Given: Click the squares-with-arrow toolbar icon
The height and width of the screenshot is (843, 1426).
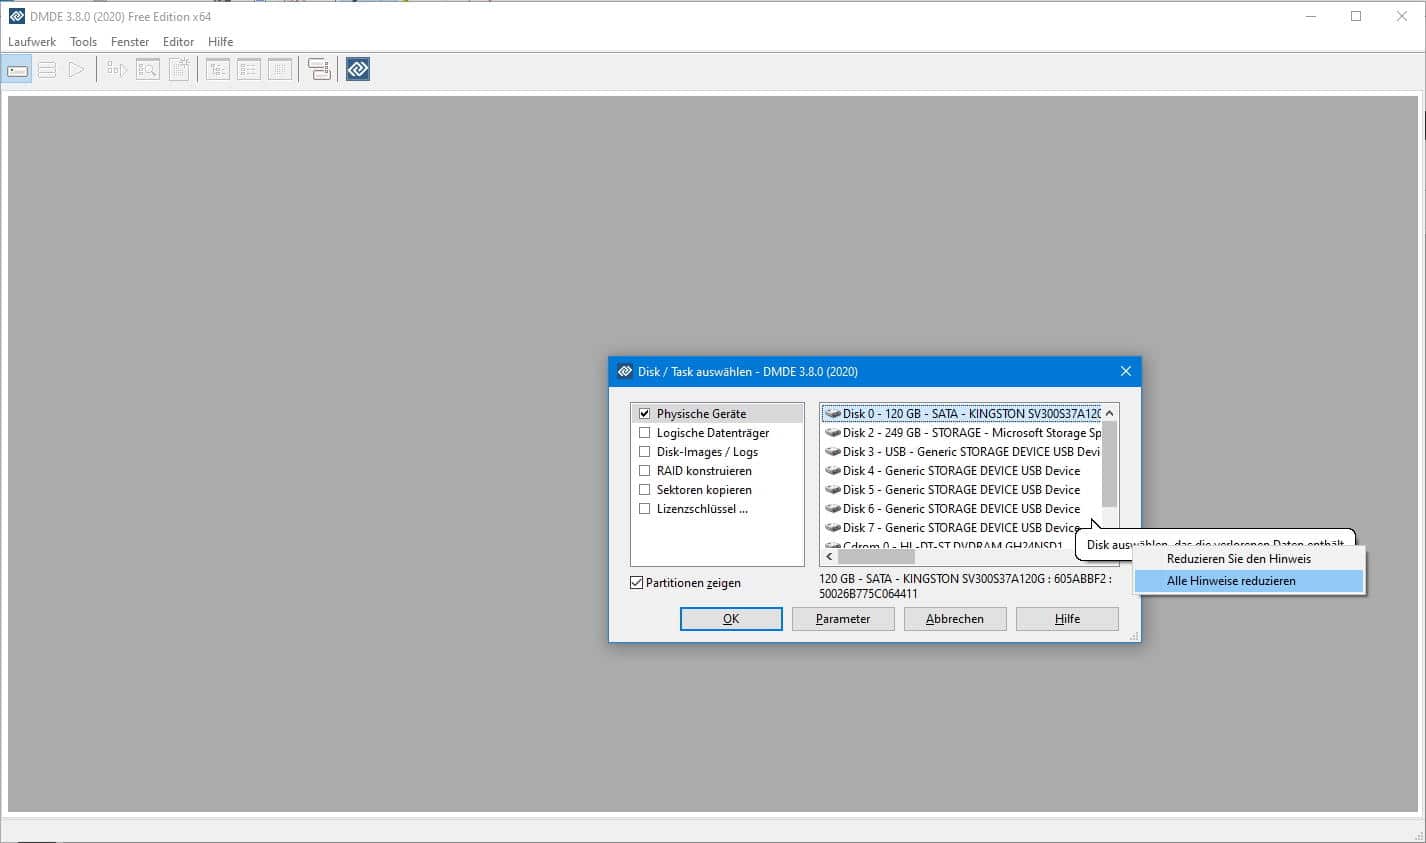Looking at the screenshot, I should (x=117, y=69).
